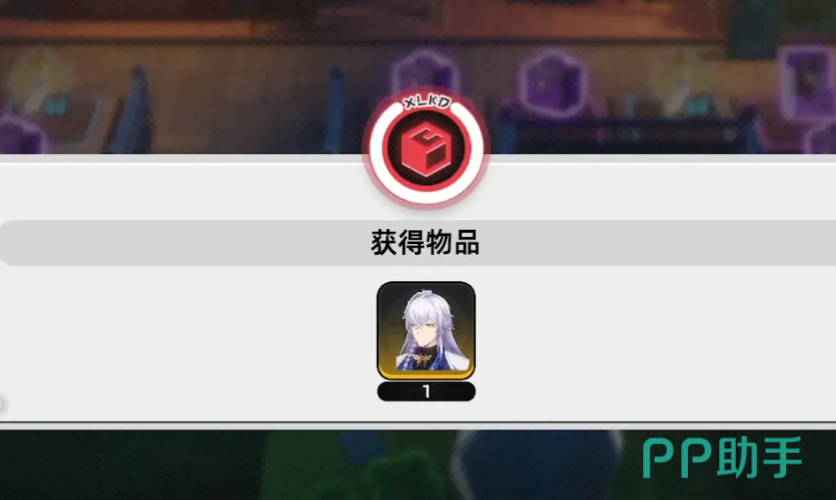Click the PP助手 watermark logo
Viewport: 836px width, 500px height.
click(722, 457)
